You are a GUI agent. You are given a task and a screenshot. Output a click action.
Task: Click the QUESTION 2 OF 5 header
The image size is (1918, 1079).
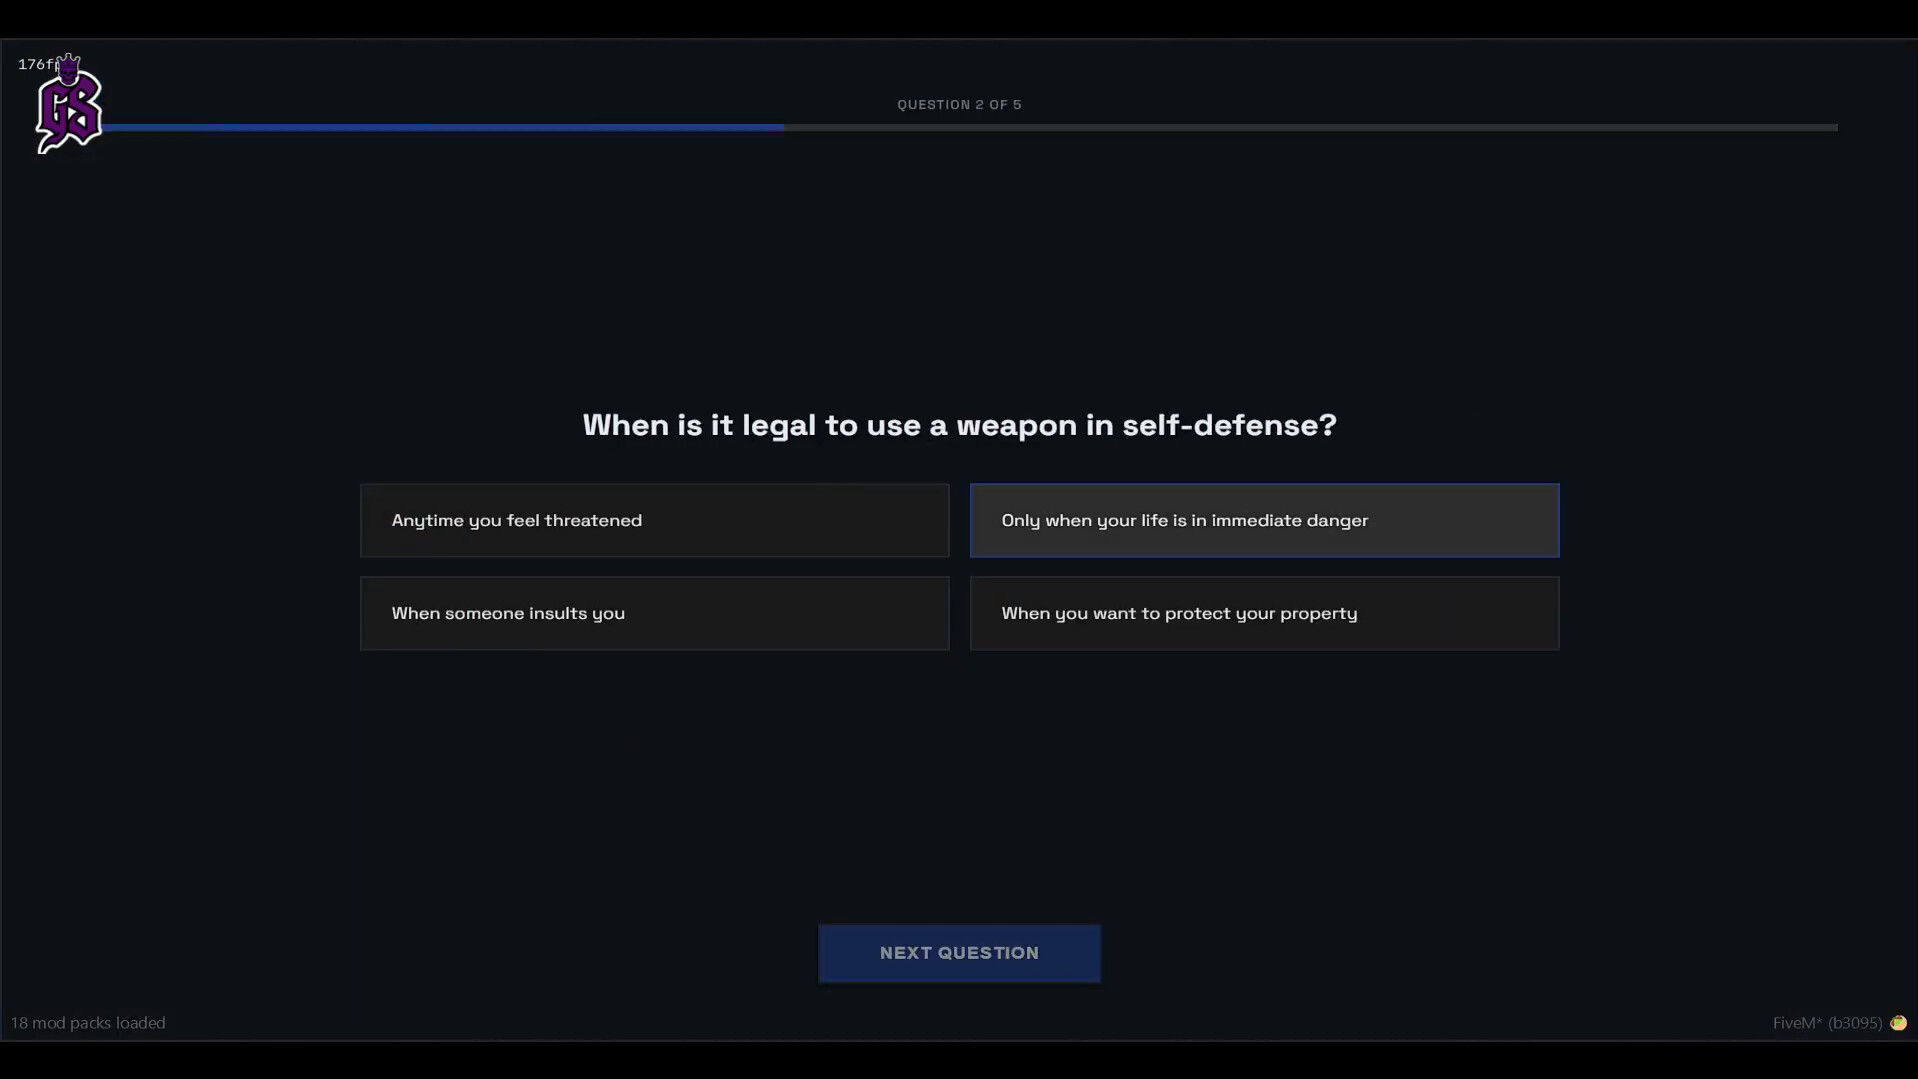click(958, 104)
